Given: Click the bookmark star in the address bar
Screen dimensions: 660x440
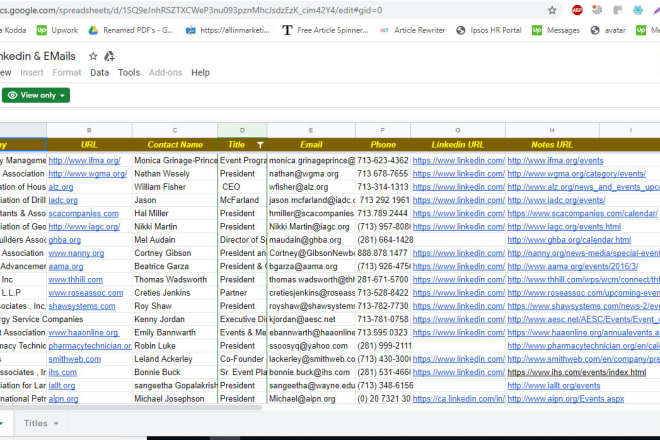Looking at the screenshot, I should click(x=552, y=10).
